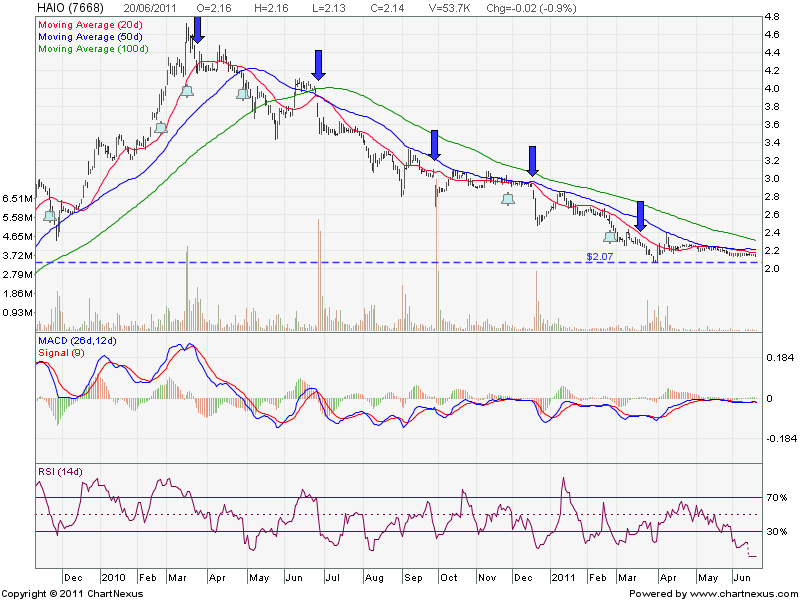Click the alert bell before December 2009
The width and height of the screenshot is (800, 600).
tap(49, 216)
